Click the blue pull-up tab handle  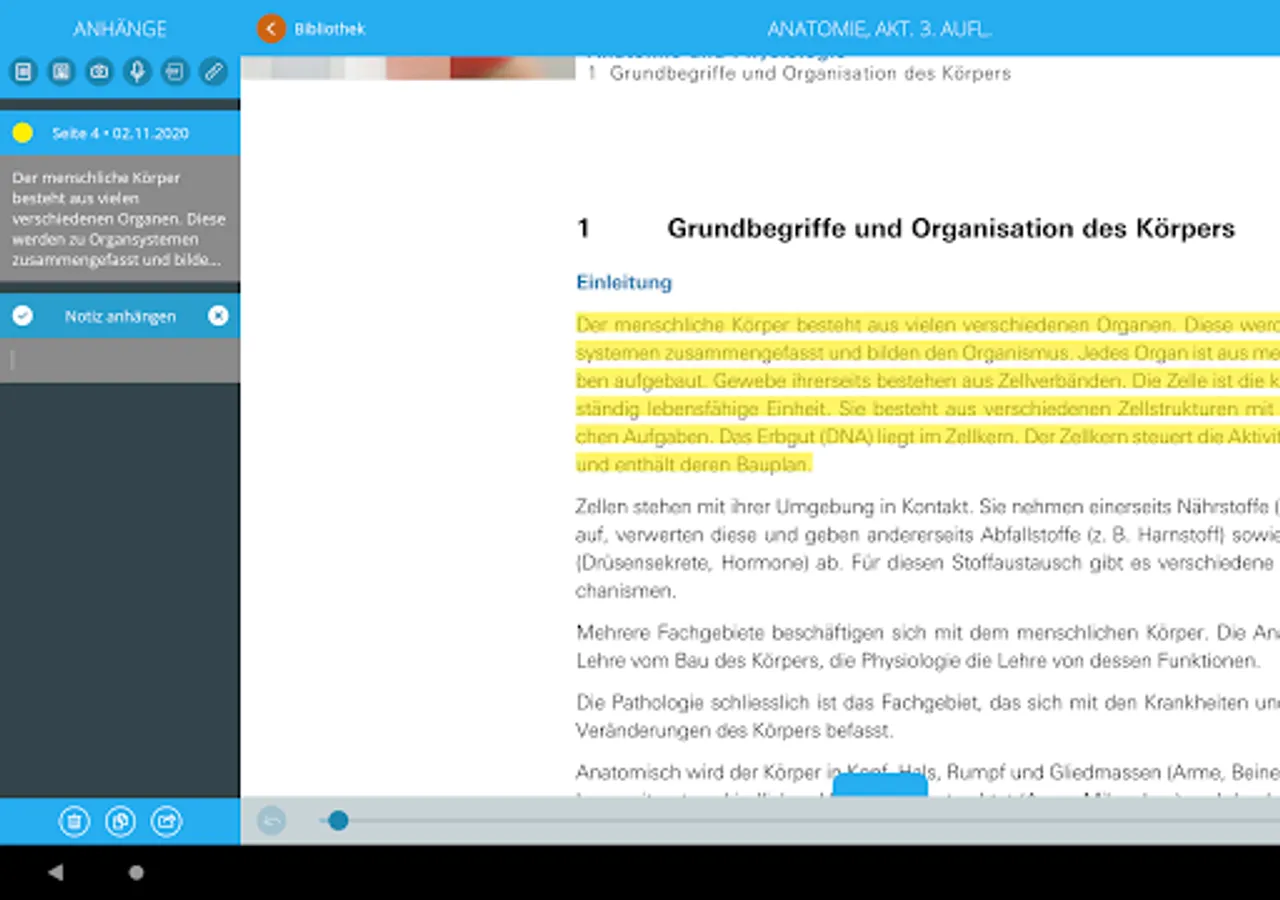880,785
